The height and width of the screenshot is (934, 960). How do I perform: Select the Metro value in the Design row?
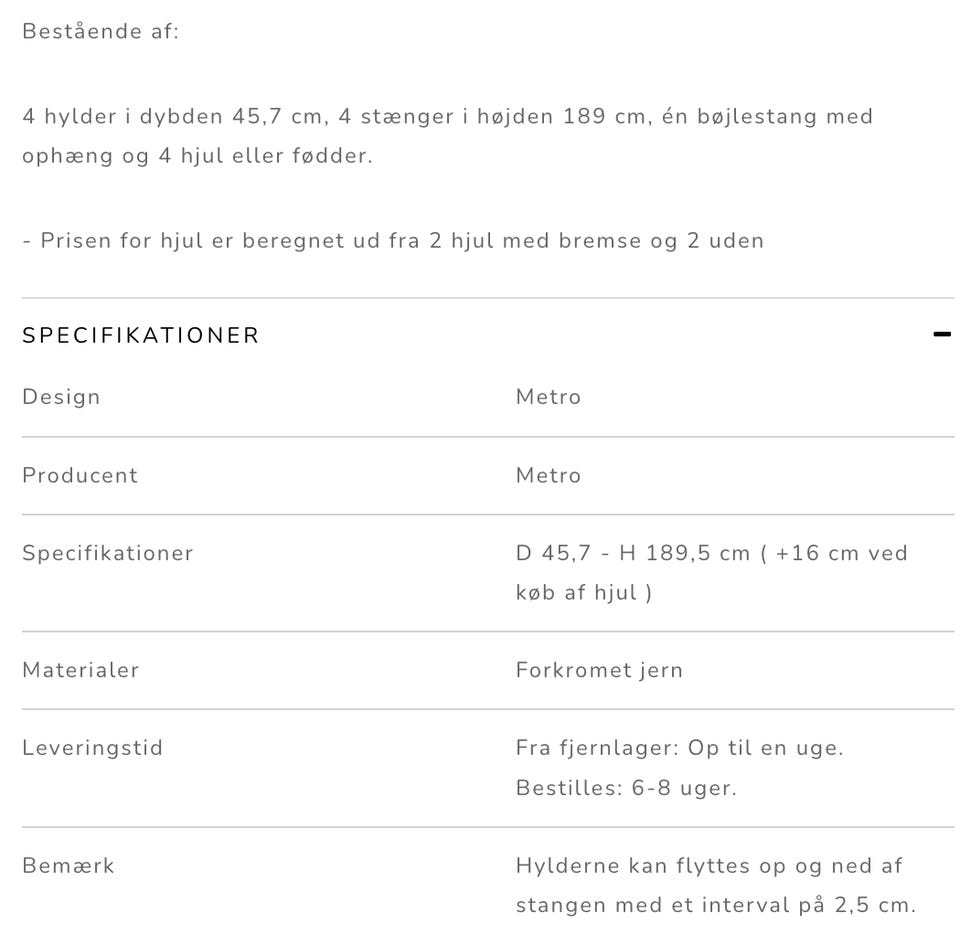click(x=548, y=396)
